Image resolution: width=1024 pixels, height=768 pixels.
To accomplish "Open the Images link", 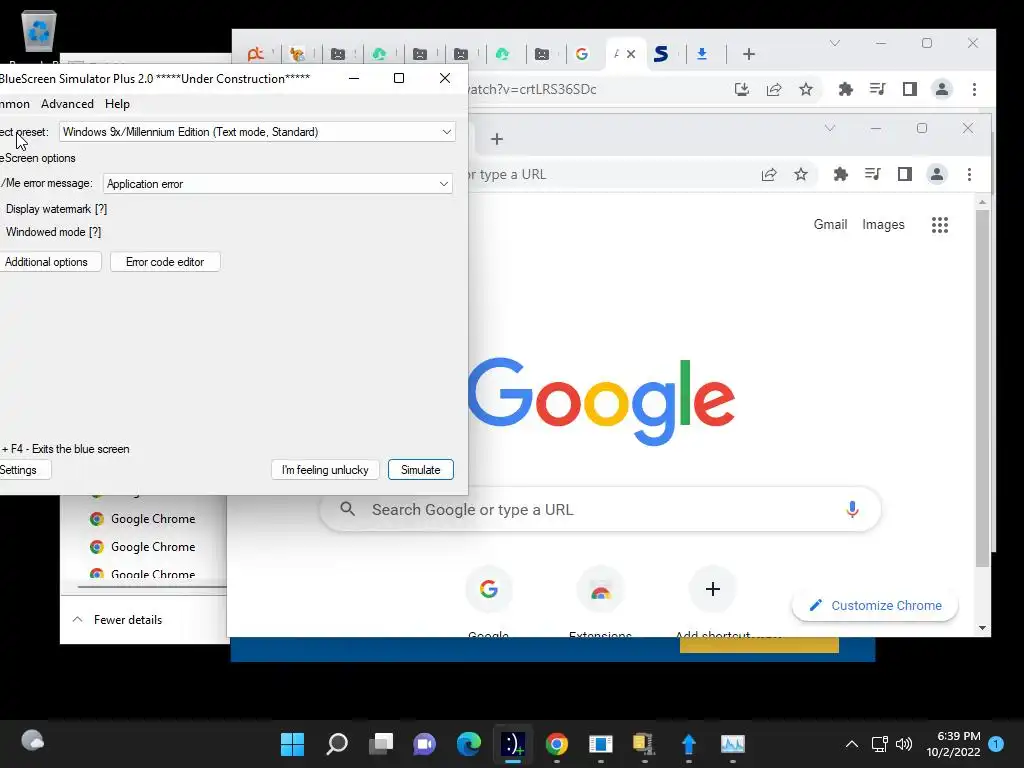I will pos(883,225).
